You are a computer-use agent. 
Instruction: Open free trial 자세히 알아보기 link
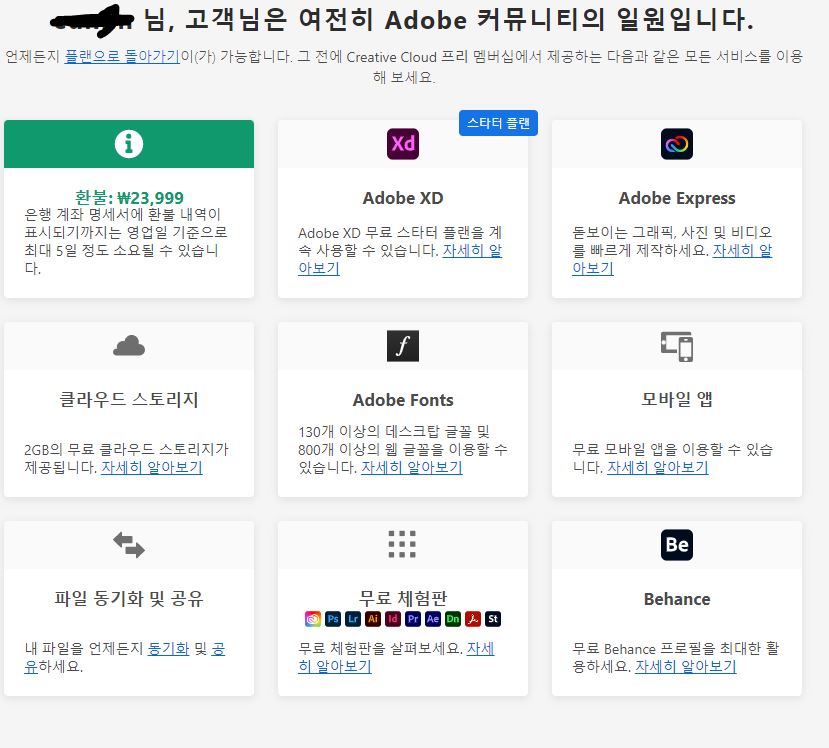point(335,667)
